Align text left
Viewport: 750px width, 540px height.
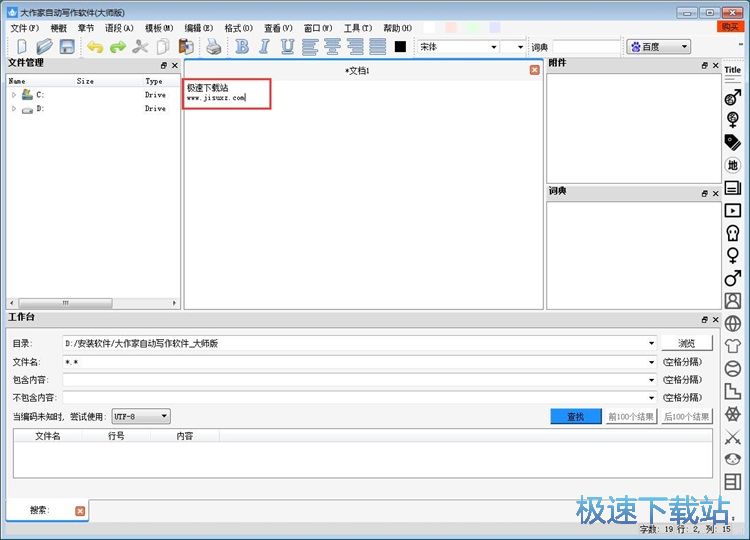pos(309,46)
